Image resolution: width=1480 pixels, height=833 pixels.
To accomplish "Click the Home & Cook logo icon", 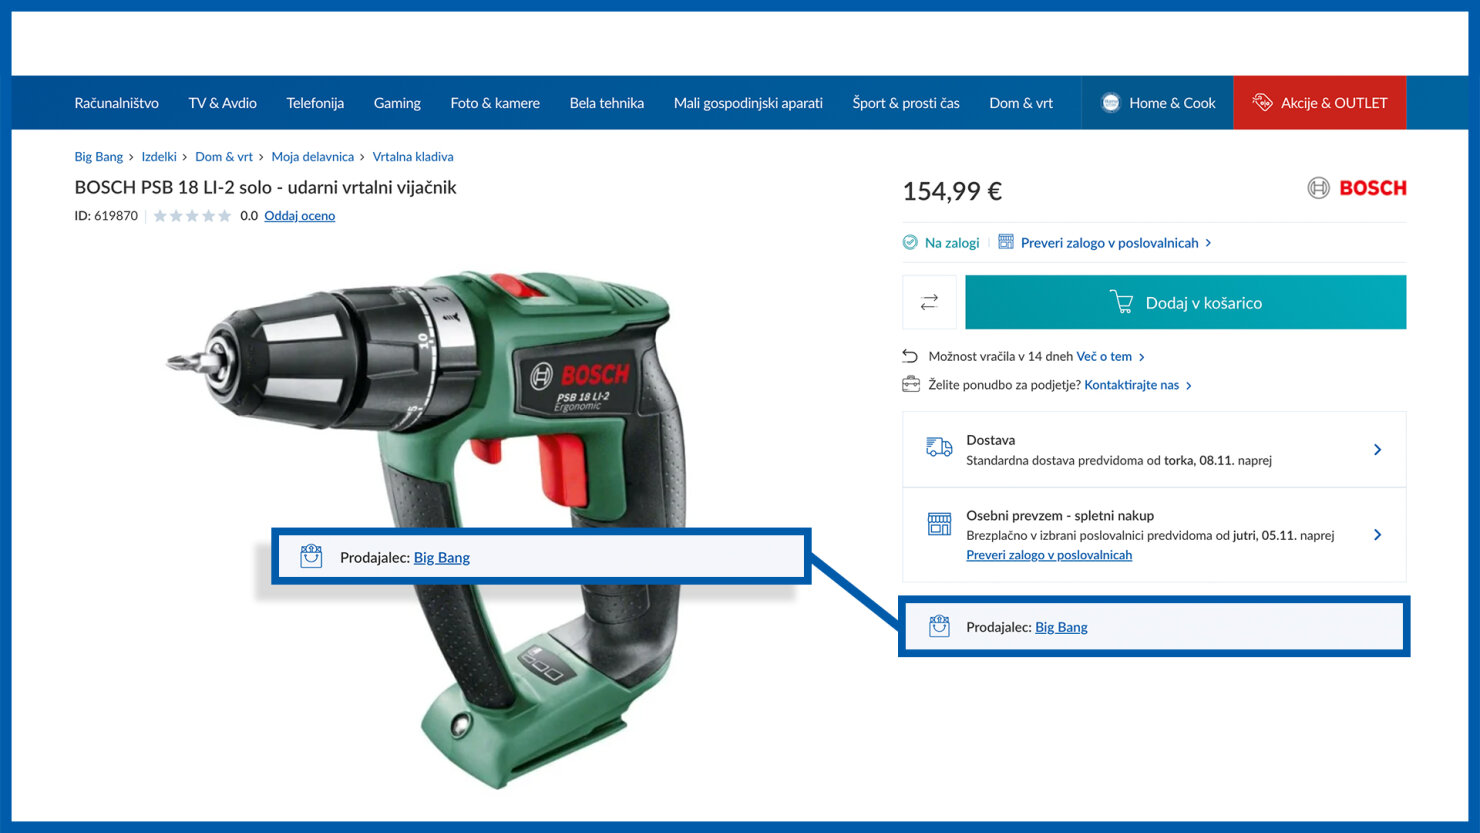I will click(1110, 103).
